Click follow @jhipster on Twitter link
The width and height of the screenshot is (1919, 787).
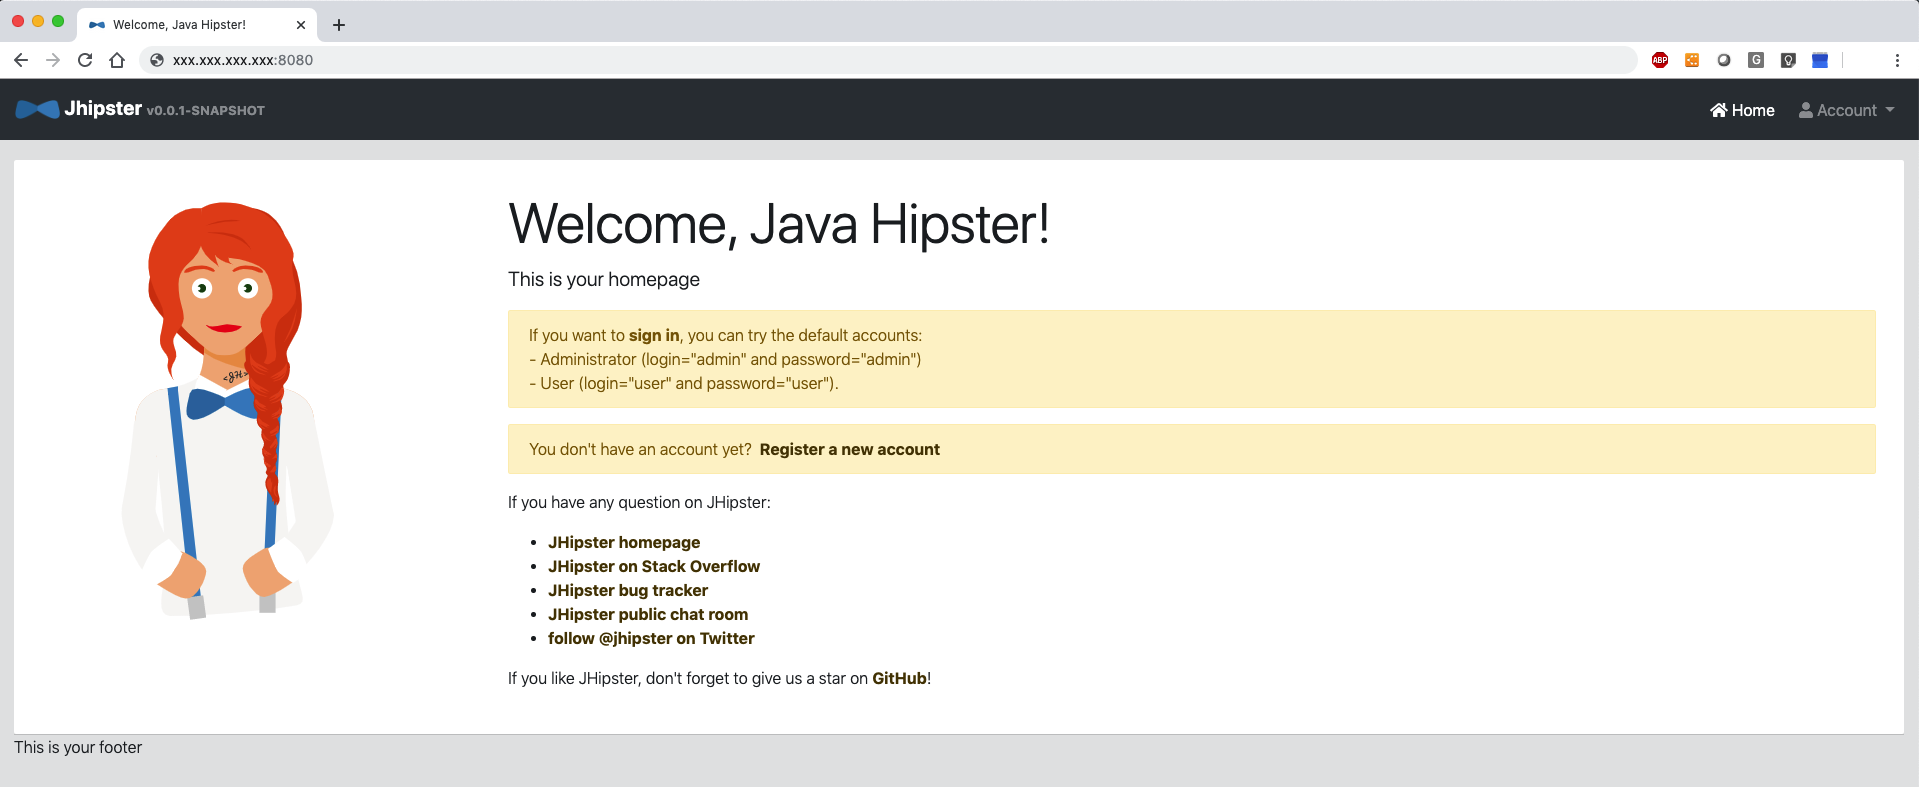651,638
